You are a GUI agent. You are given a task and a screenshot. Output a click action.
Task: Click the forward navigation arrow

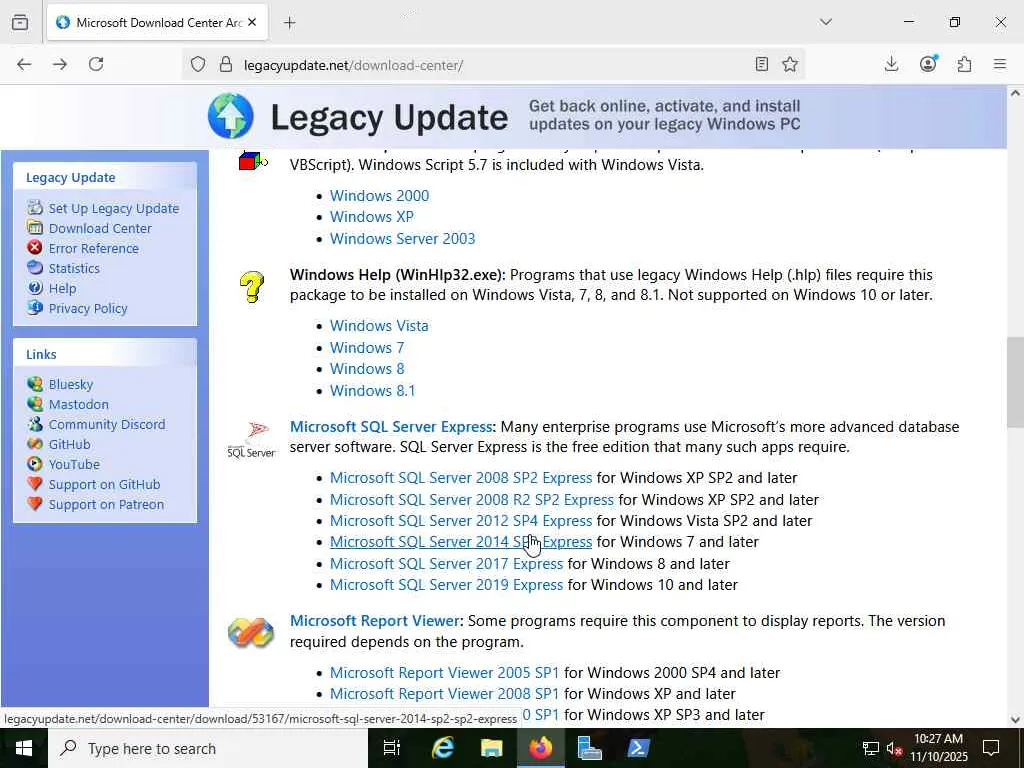click(x=60, y=64)
